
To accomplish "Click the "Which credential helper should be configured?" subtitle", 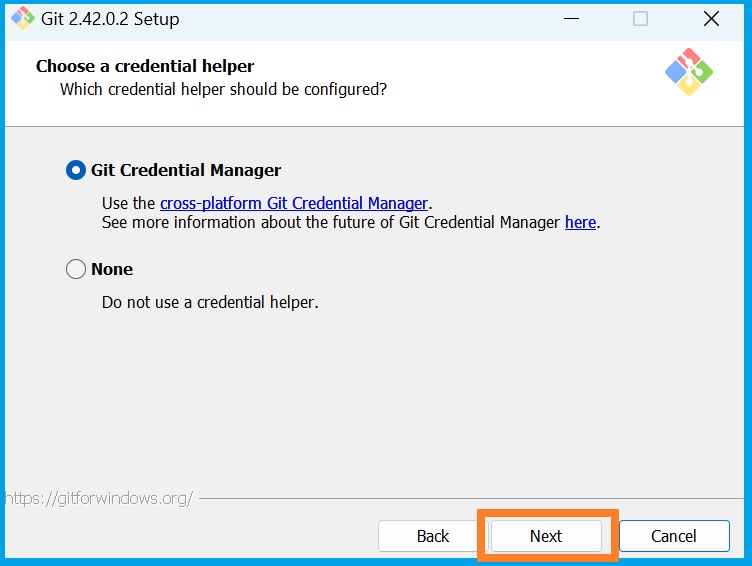I will pyautogui.click(x=223, y=89).
